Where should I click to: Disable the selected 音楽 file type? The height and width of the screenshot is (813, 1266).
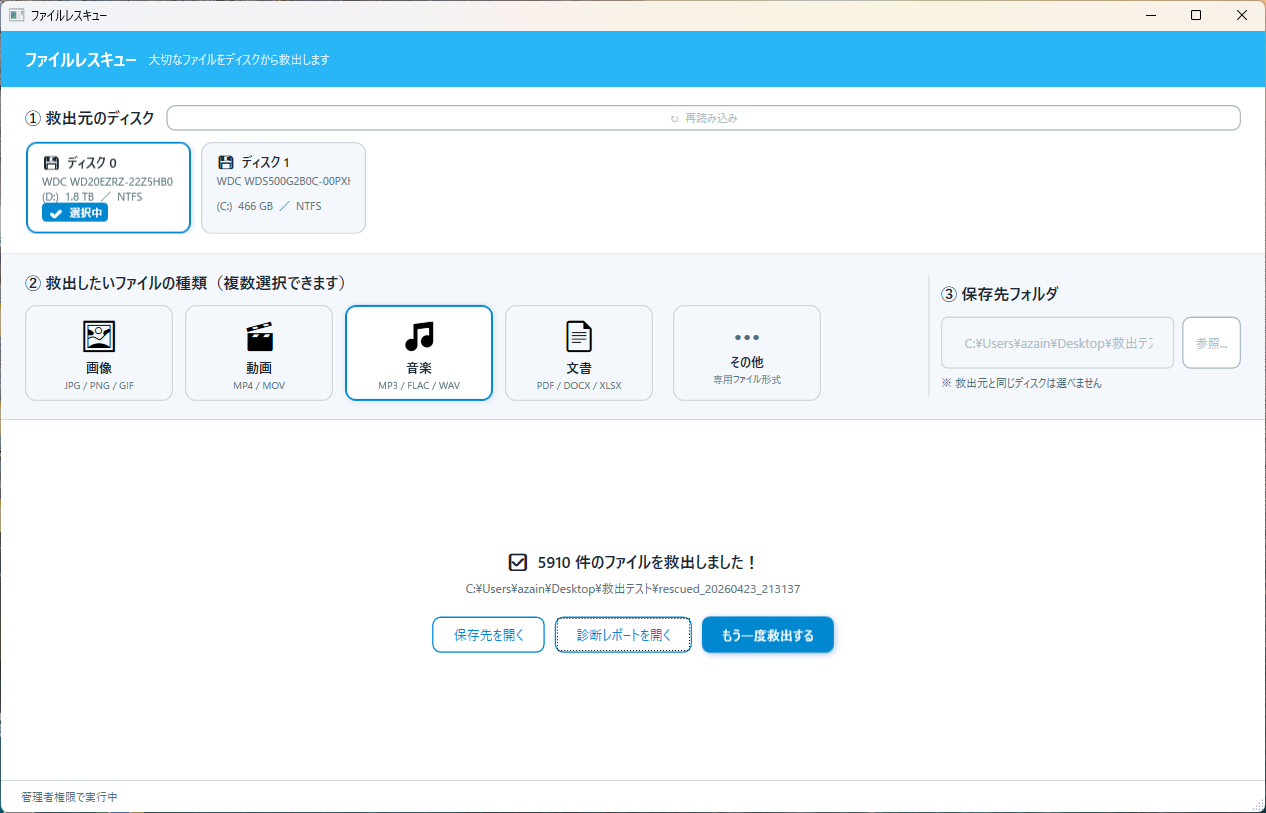point(418,352)
